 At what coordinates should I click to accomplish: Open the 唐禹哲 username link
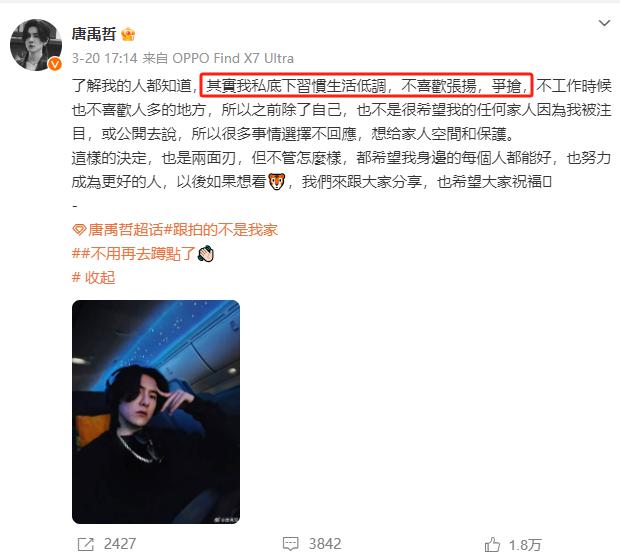(94, 34)
